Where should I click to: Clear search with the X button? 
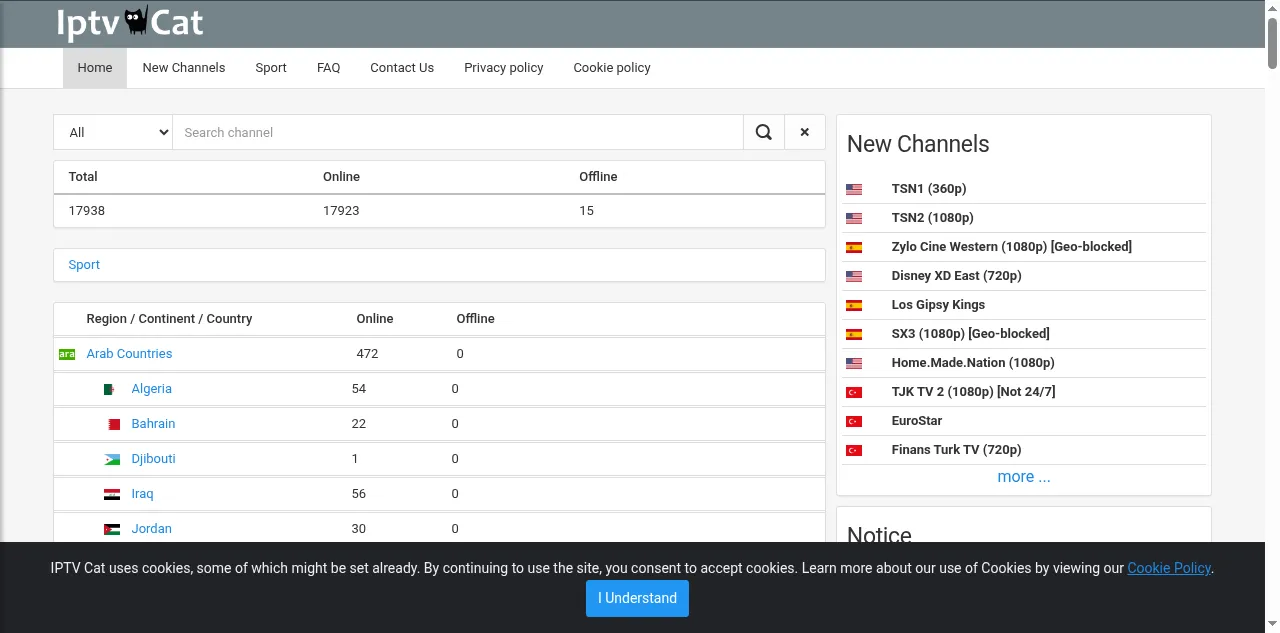coord(805,132)
